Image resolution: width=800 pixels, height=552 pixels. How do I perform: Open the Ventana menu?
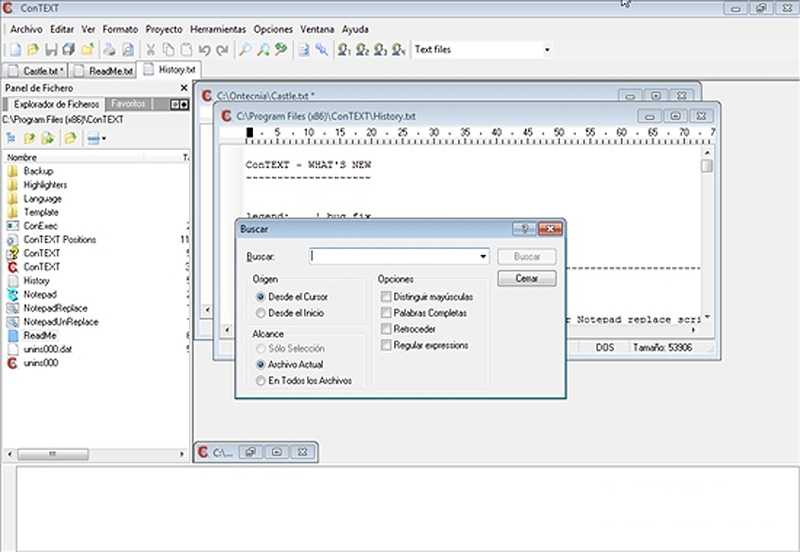(317, 30)
